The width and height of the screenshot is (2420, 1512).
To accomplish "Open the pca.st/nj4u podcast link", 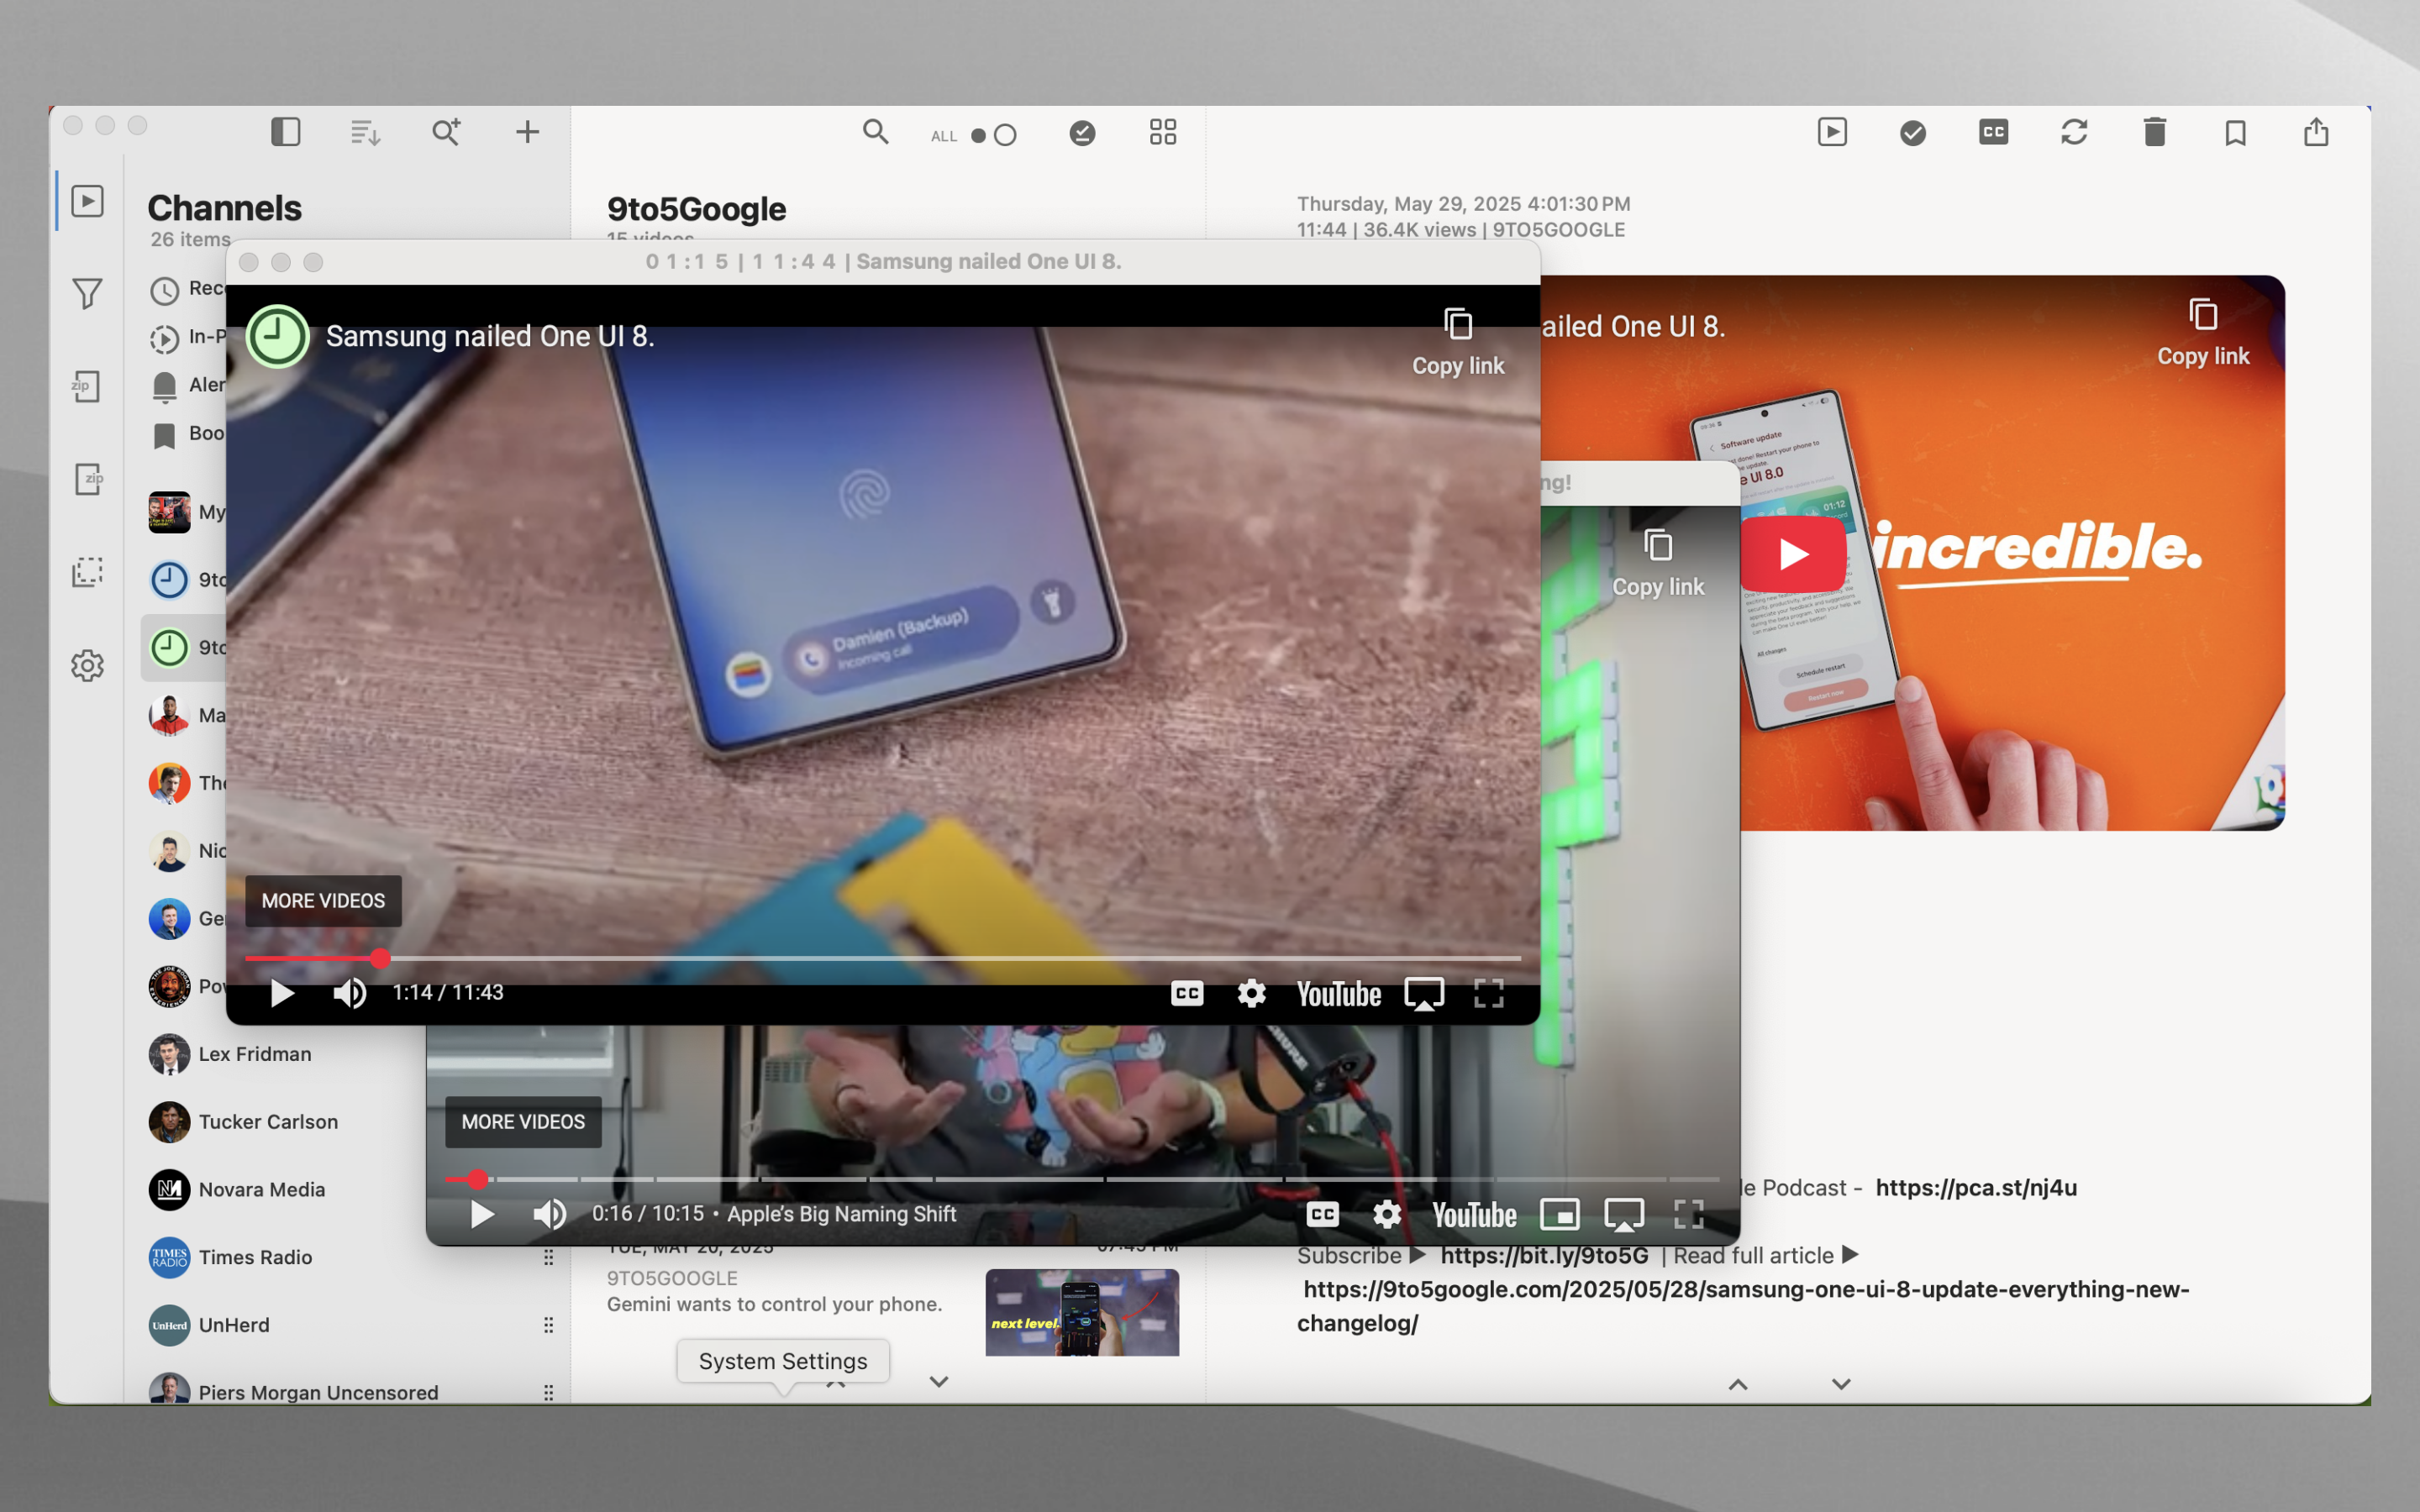I will [1976, 1188].
